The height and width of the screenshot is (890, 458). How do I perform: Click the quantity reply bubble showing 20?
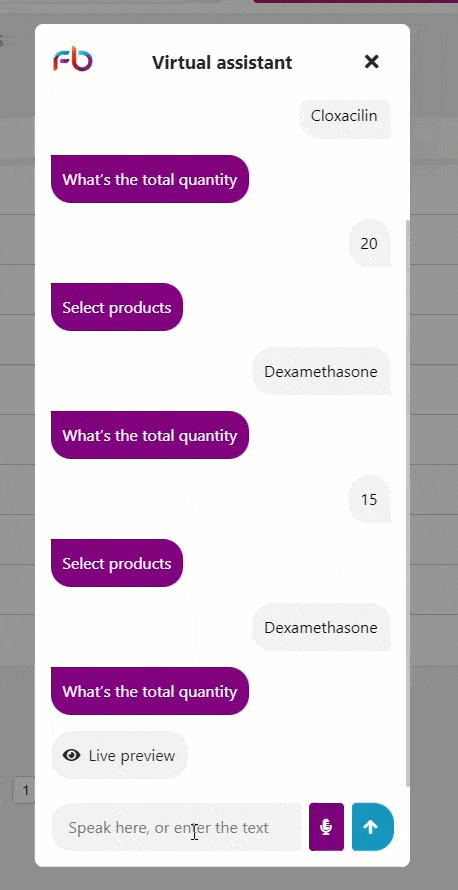click(x=369, y=244)
